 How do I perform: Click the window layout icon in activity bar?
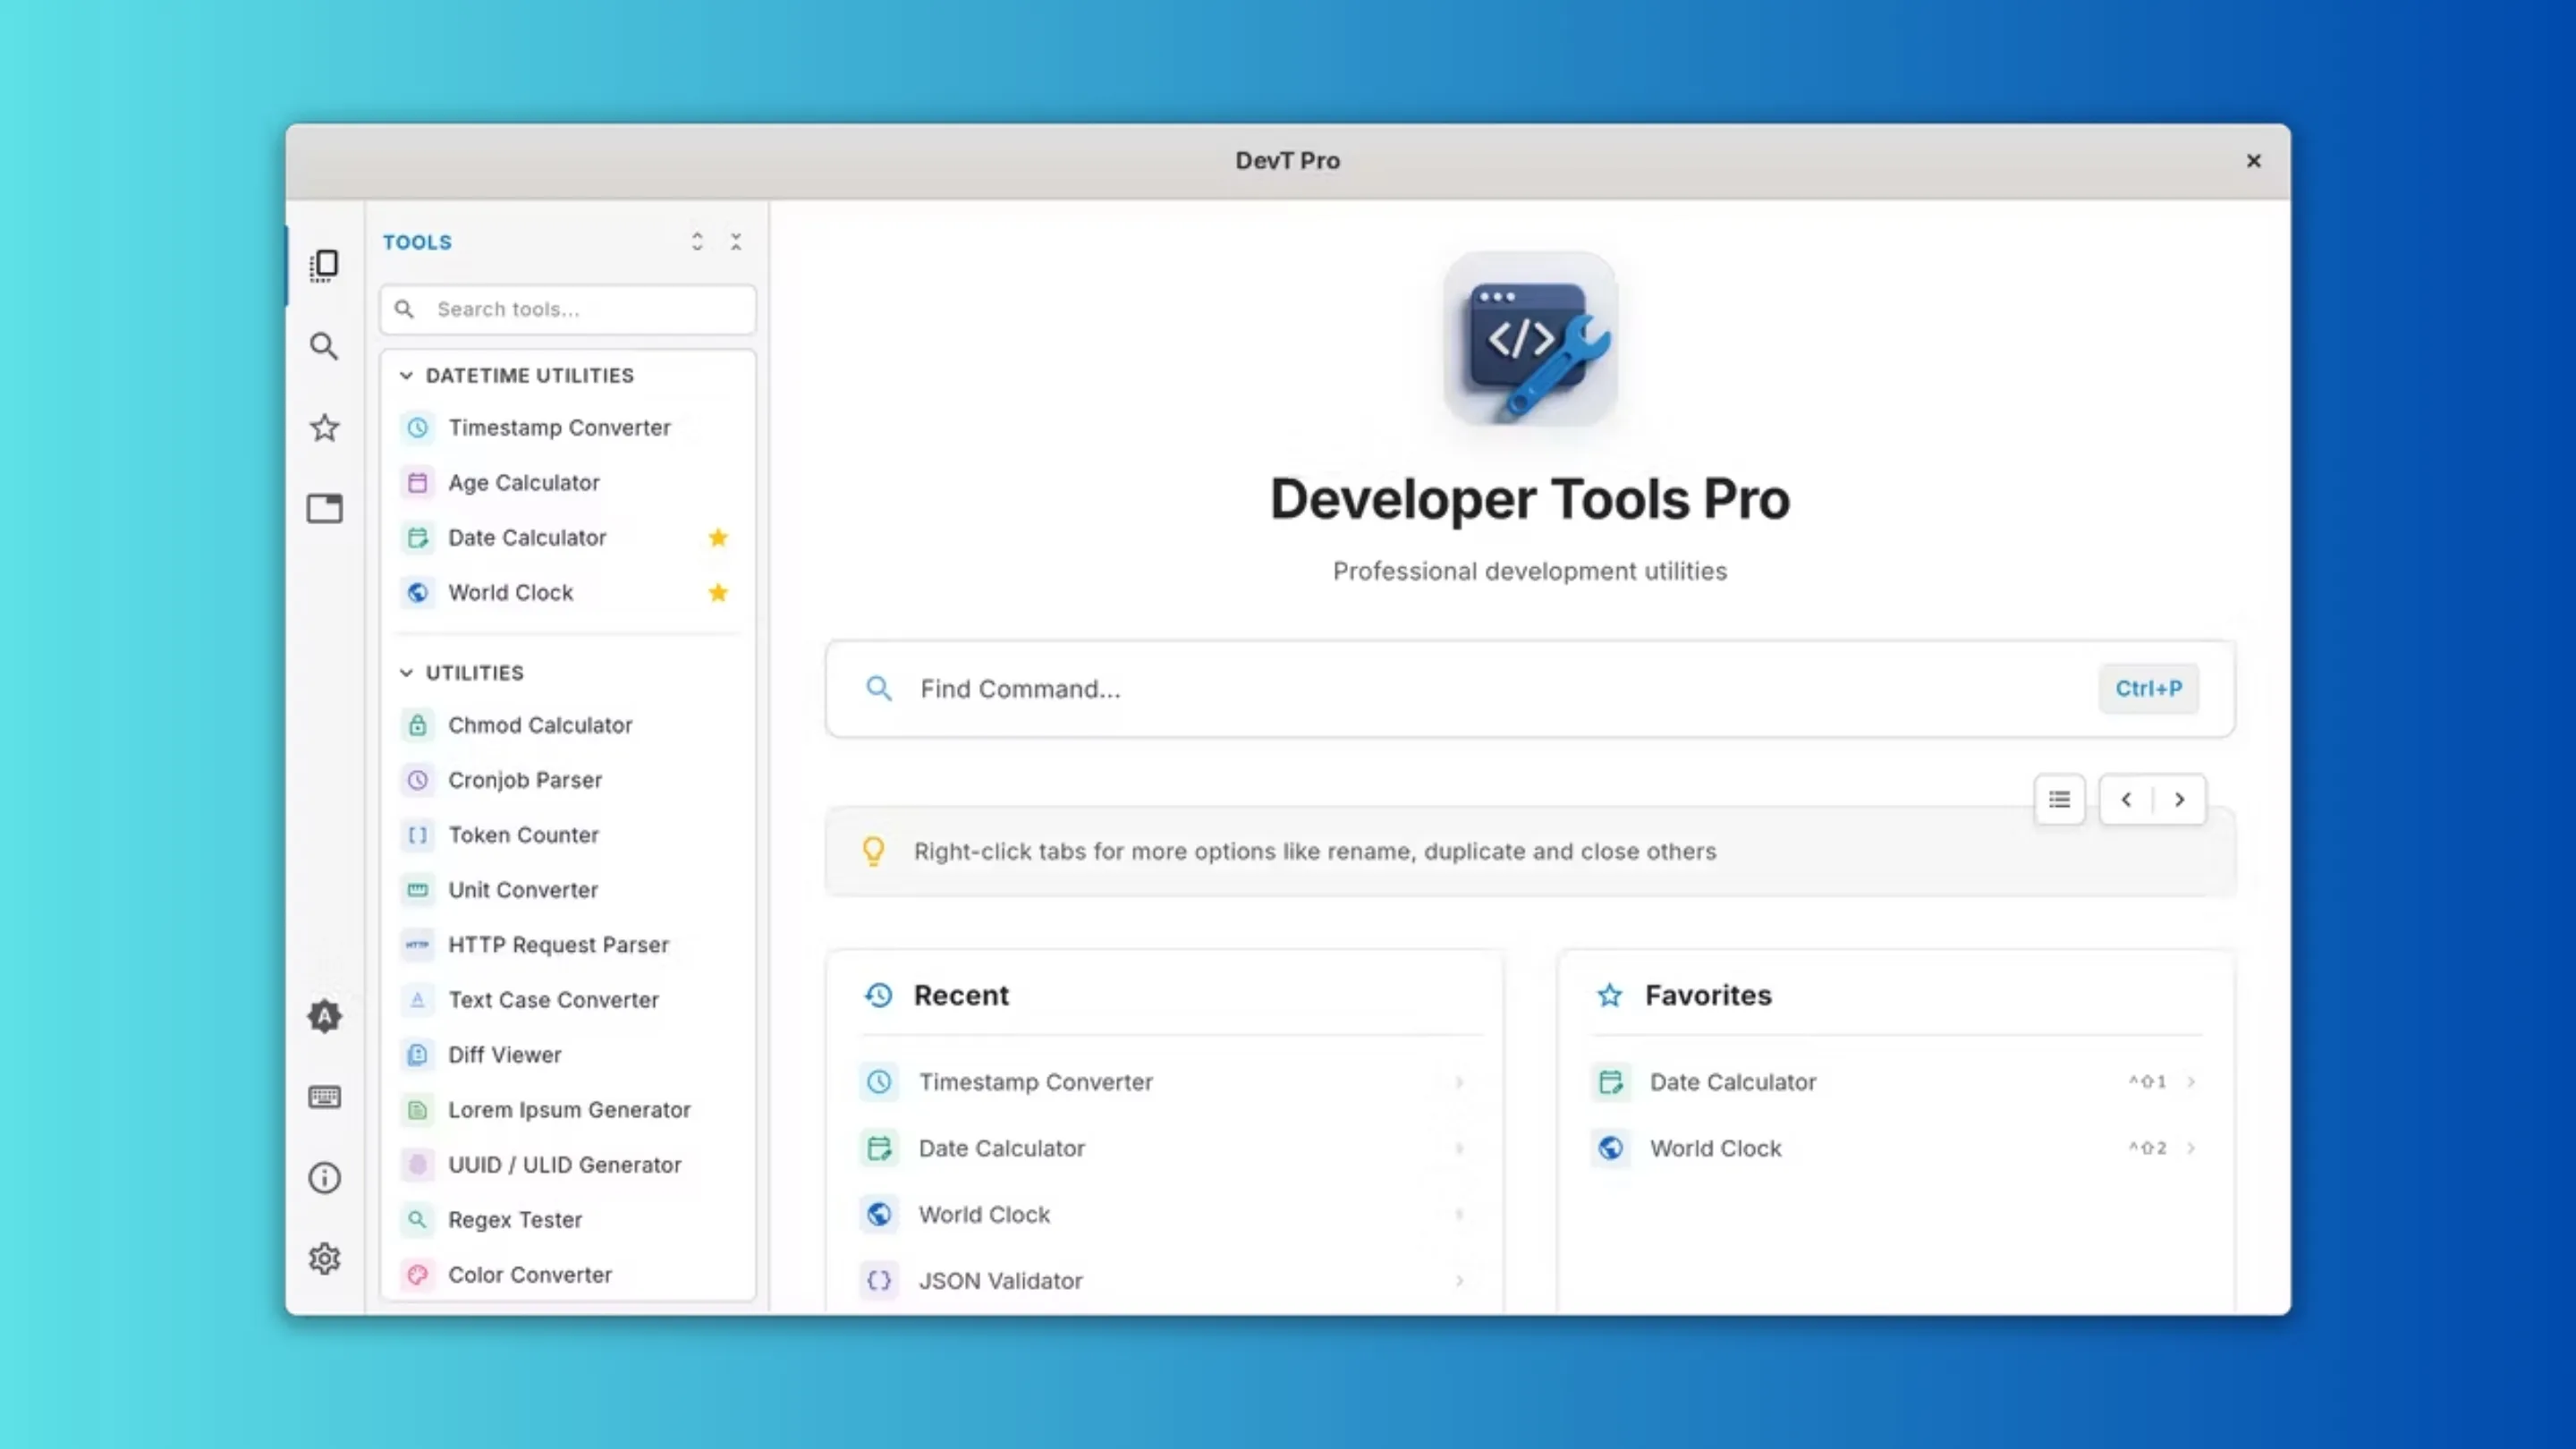click(324, 509)
